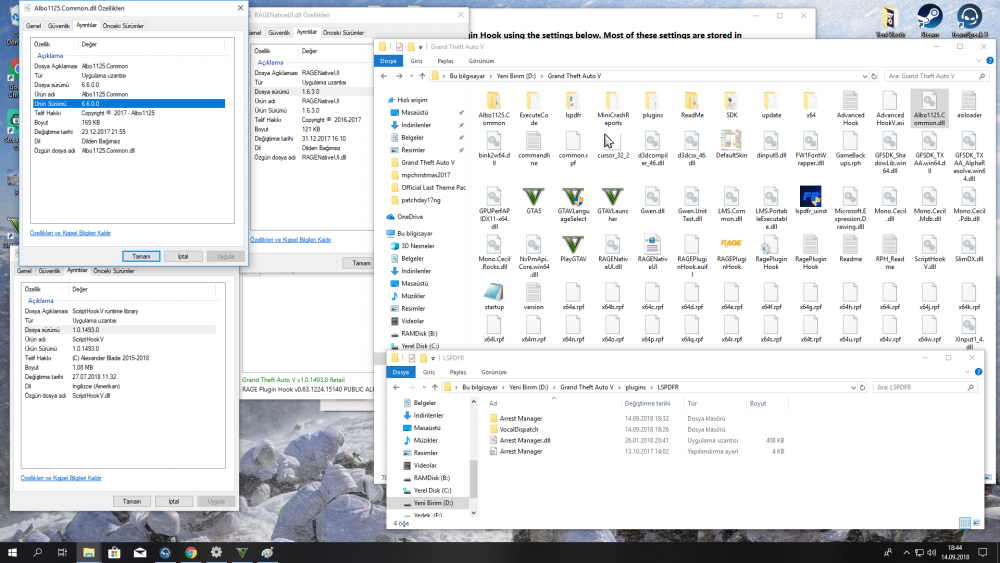This screenshot has height=563, width=1000.
Task: Switch to Güvenlik tab in ScriptHookV properties
Action: (49, 271)
